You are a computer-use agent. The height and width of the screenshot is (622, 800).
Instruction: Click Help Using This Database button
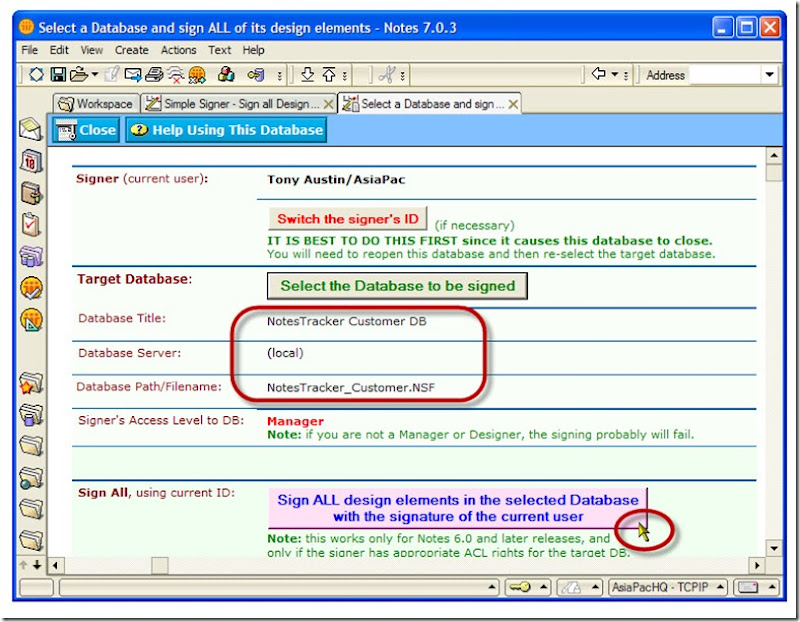[x=226, y=130]
